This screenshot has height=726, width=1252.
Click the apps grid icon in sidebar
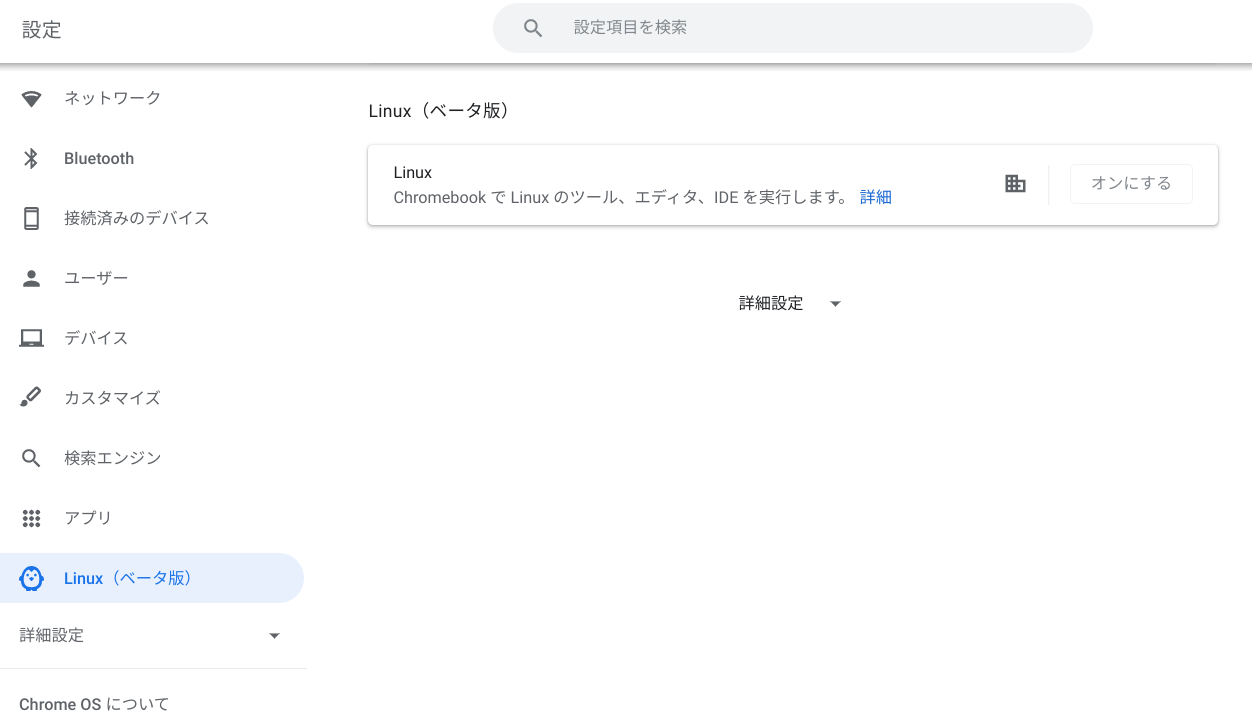click(x=32, y=518)
